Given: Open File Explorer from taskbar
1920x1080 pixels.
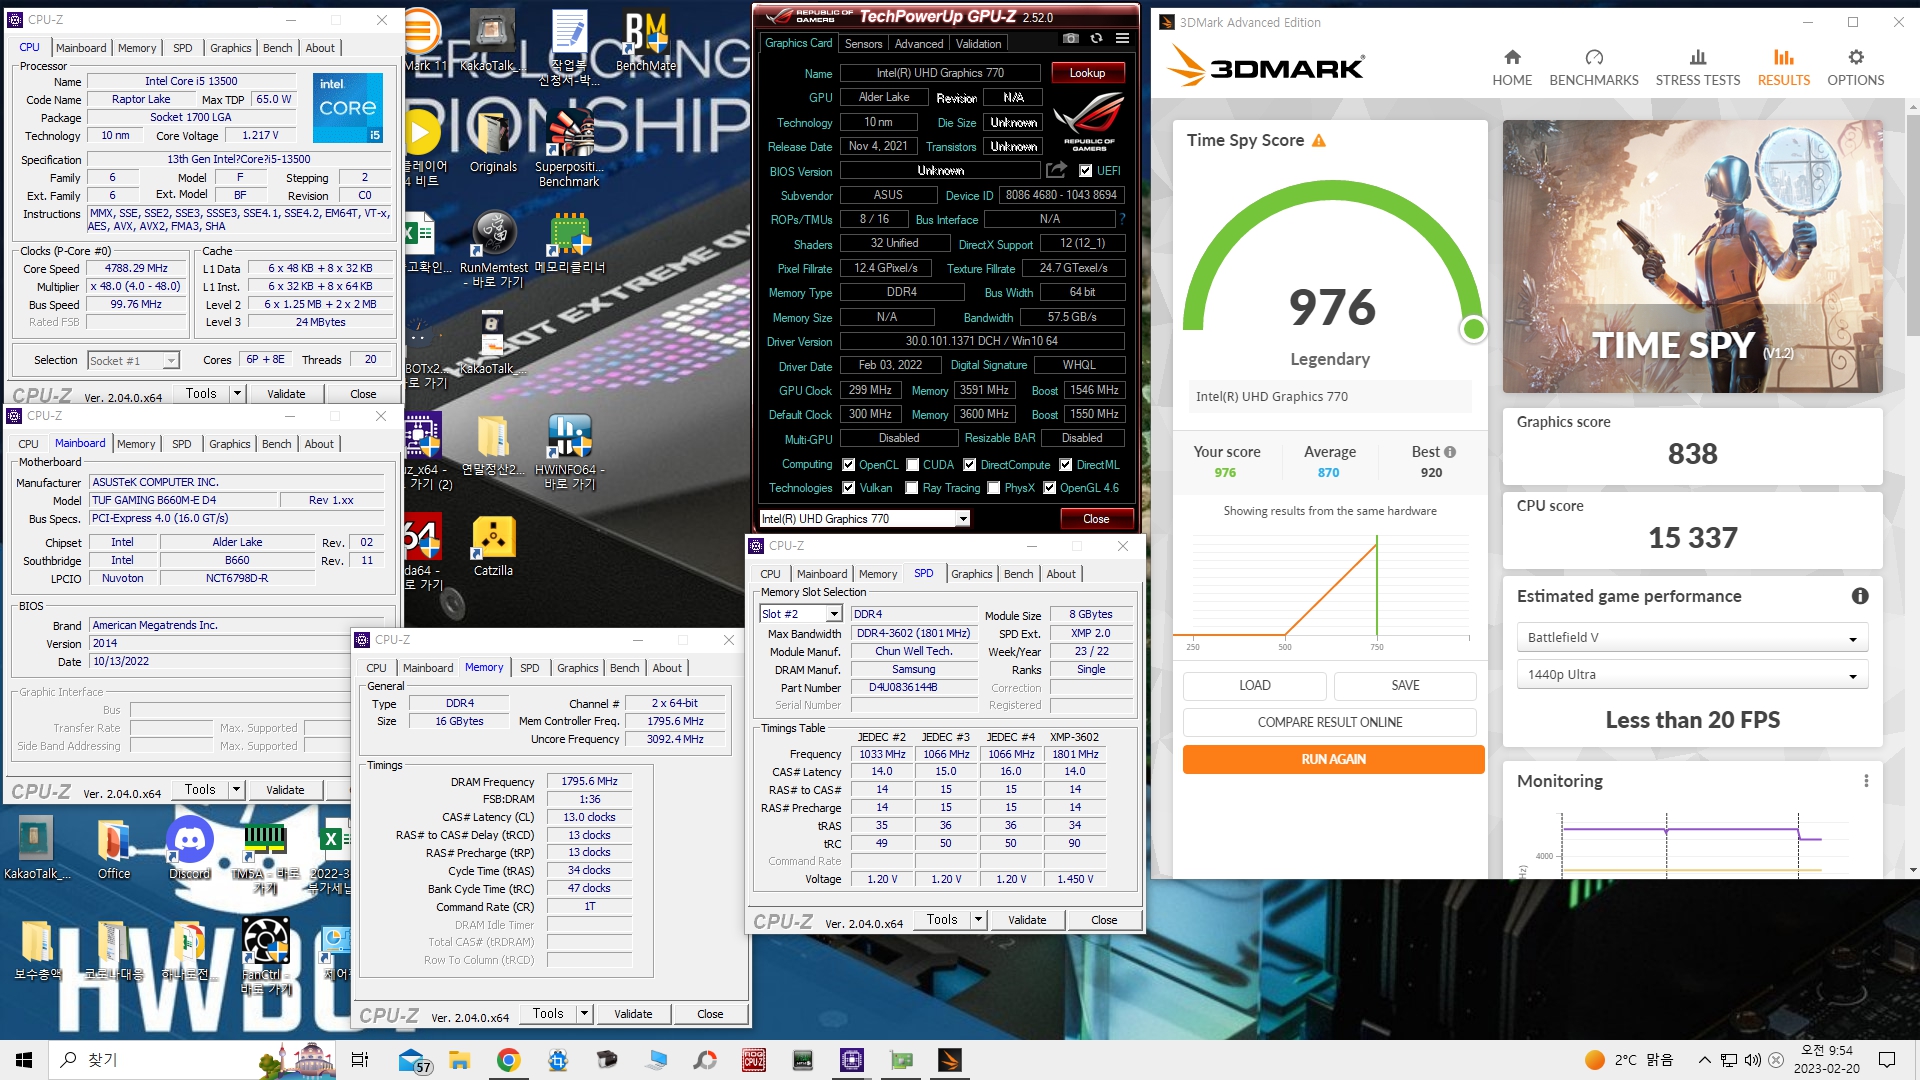Looking at the screenshot, I should [460, 1060].
